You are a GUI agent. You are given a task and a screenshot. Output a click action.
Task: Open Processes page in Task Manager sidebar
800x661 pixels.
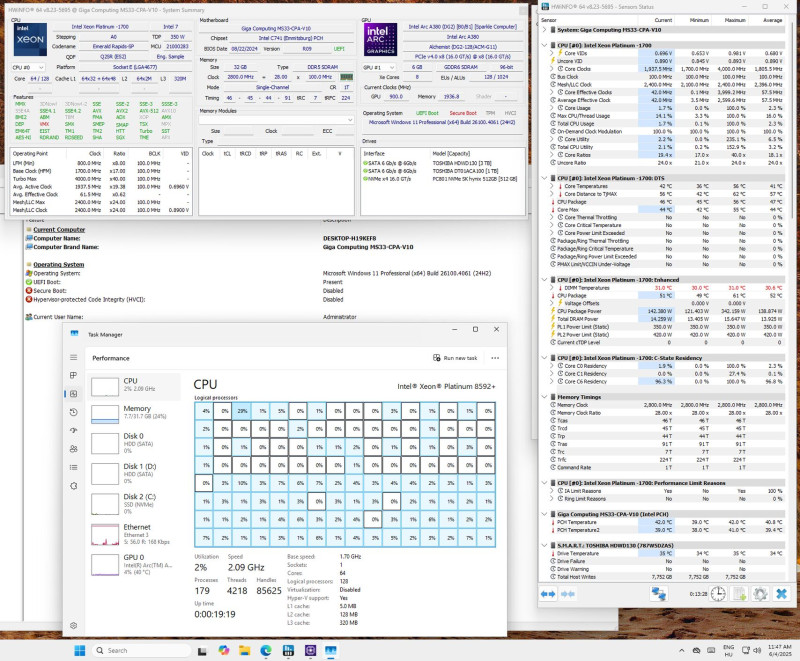73,375
